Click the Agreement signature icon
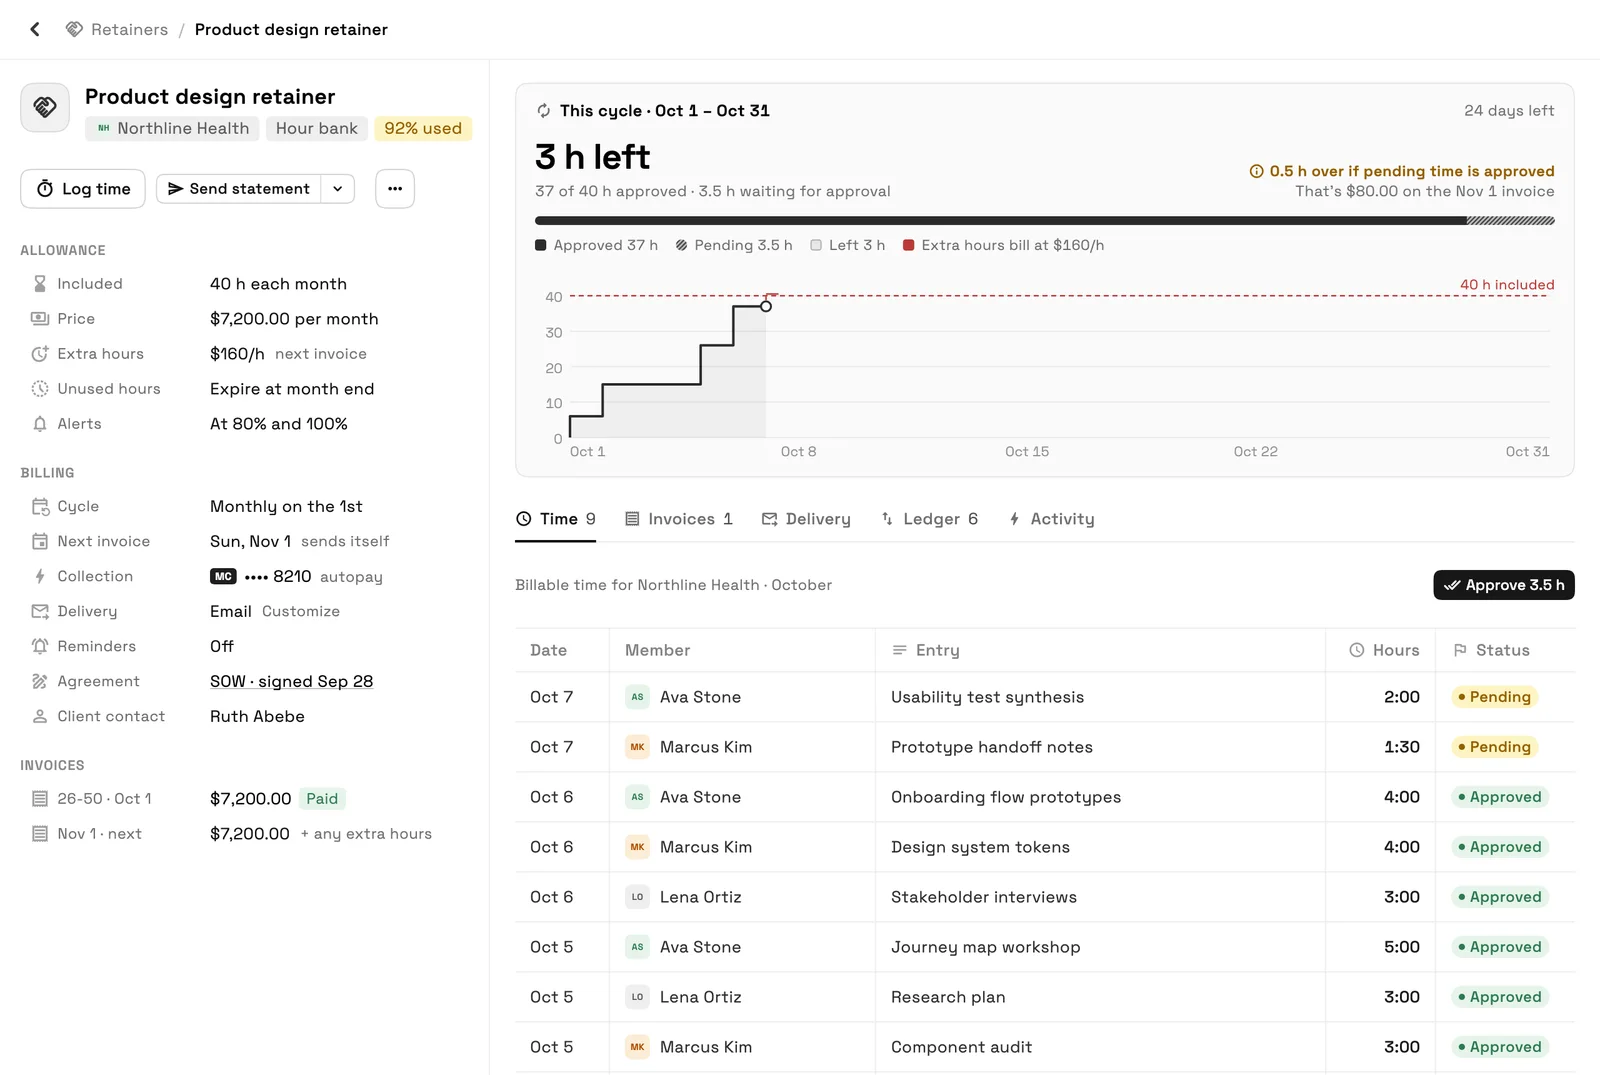 (40, 682)
